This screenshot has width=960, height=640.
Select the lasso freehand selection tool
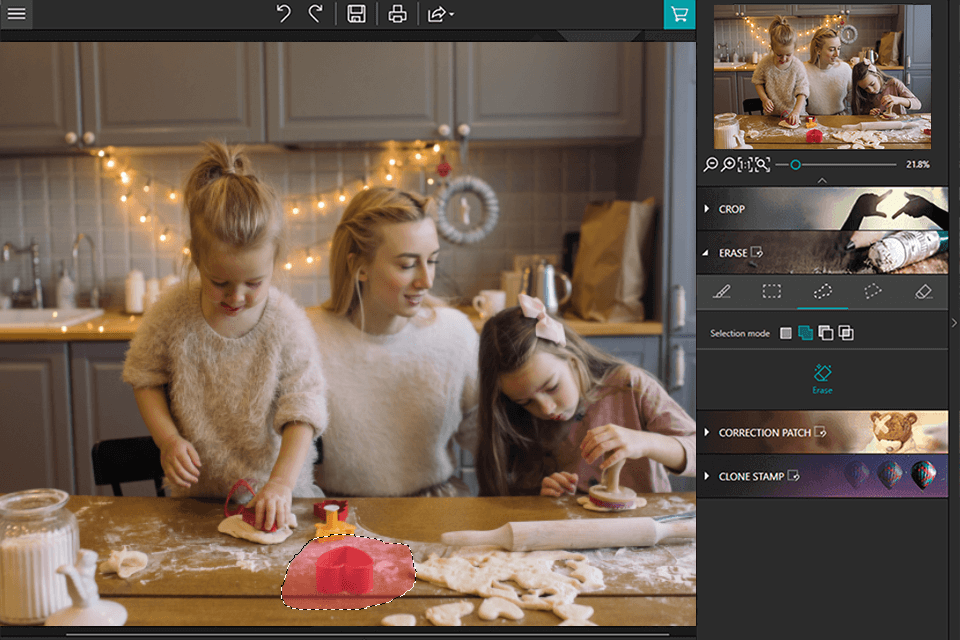(x=822, y=292)
